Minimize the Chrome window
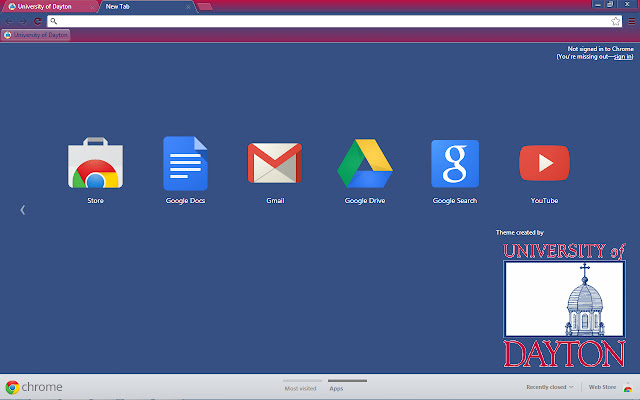Viewport: 640px width, 400px height. [x=598, y=4]
